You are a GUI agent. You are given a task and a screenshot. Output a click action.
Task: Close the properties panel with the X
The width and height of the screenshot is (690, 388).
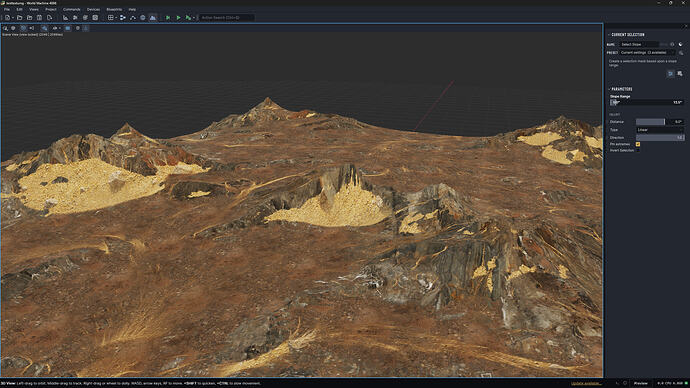click(686, 26)
